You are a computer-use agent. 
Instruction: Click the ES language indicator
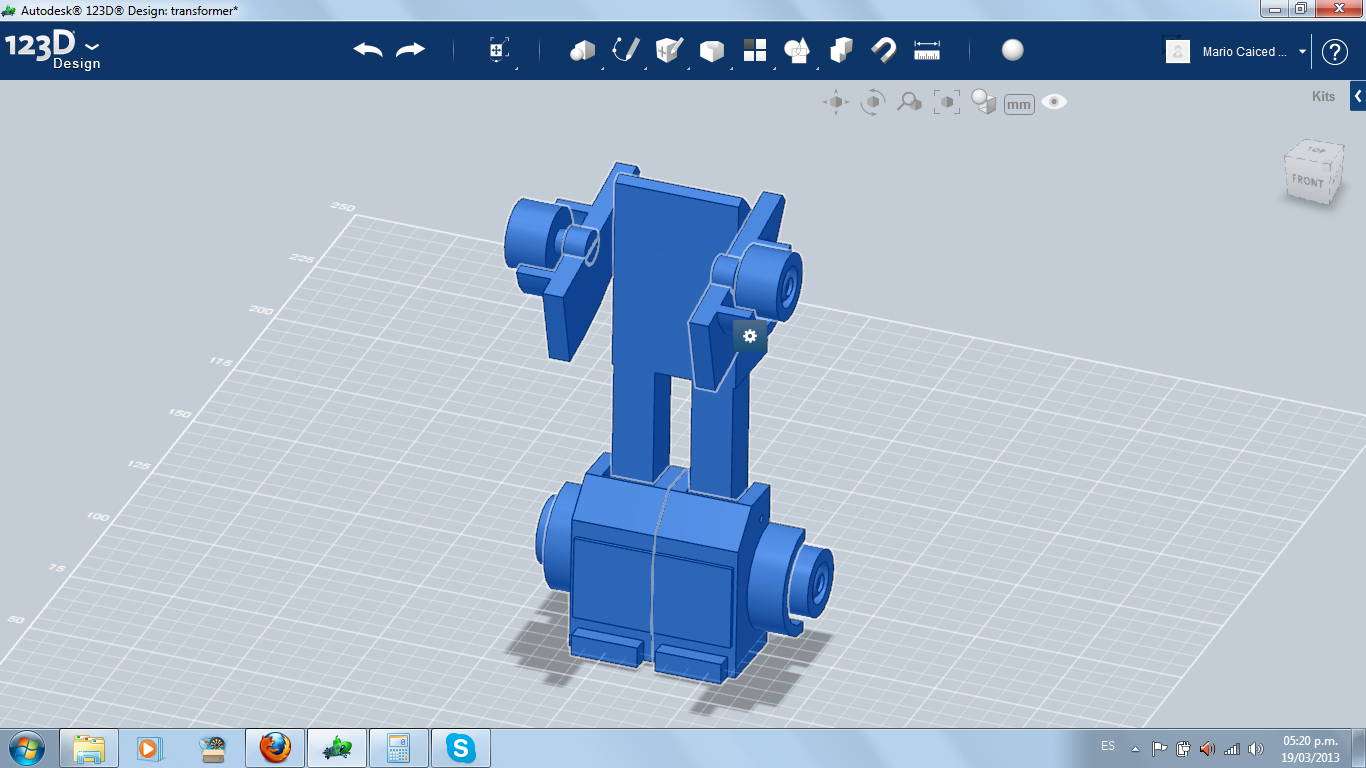click(x=1108, y=747)
